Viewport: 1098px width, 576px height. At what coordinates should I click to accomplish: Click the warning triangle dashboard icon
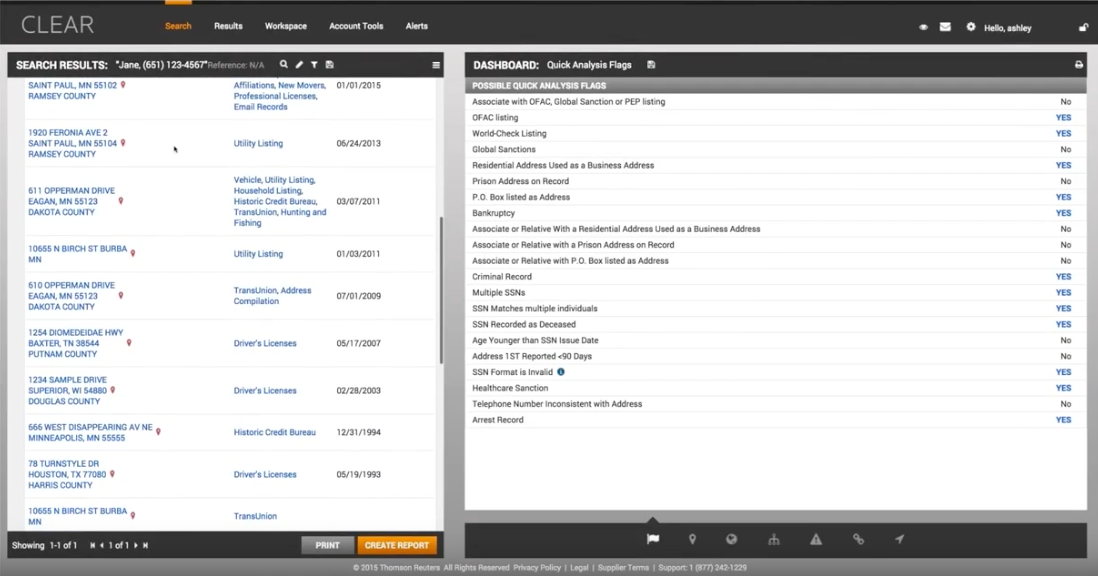pyautogui.click(x=816, y=540)
